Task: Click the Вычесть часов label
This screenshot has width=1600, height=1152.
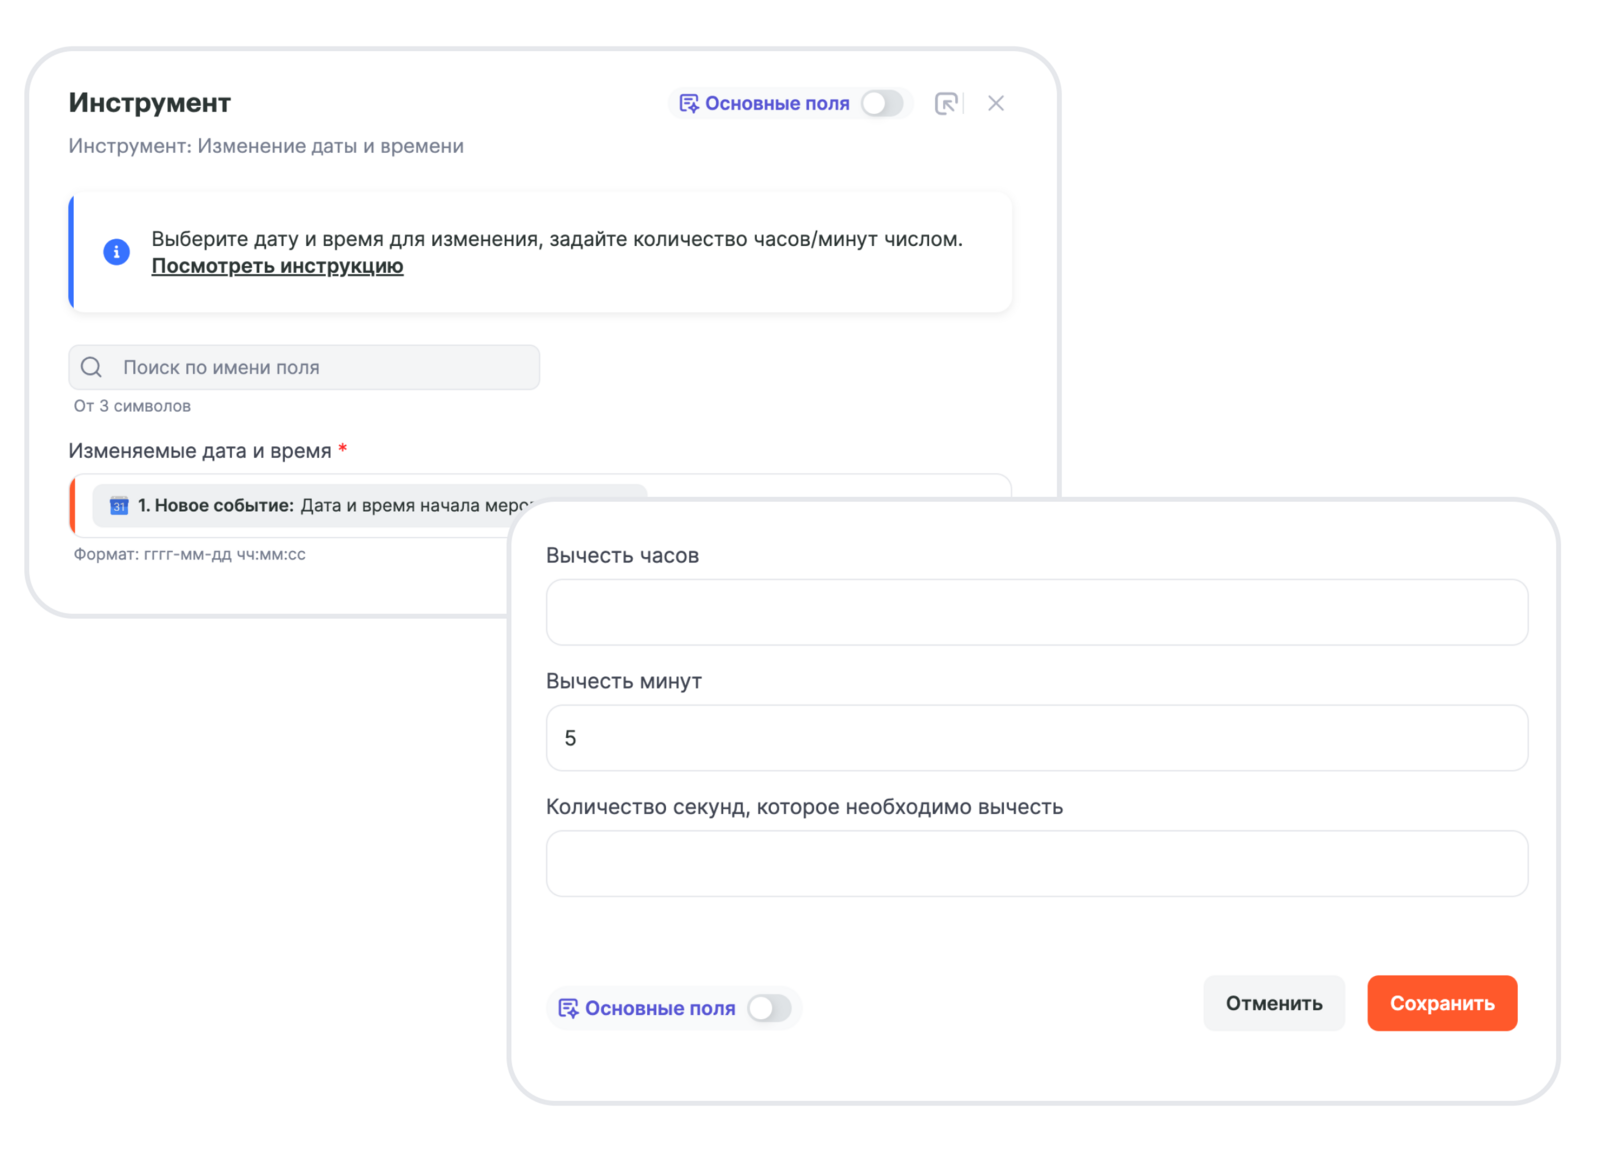Action: coord(622,556)
